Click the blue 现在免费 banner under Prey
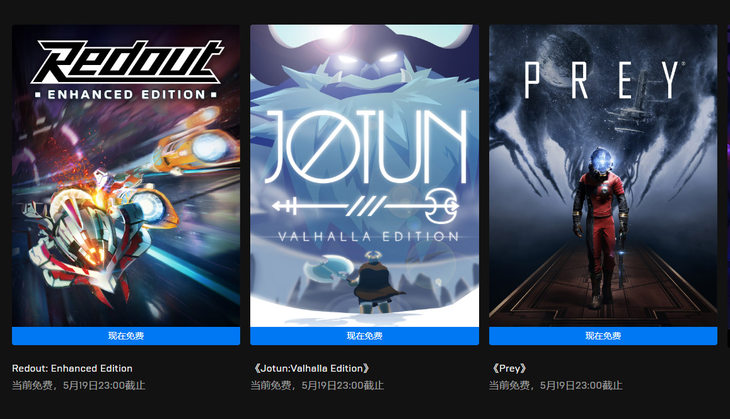 (x=603, y=336)
